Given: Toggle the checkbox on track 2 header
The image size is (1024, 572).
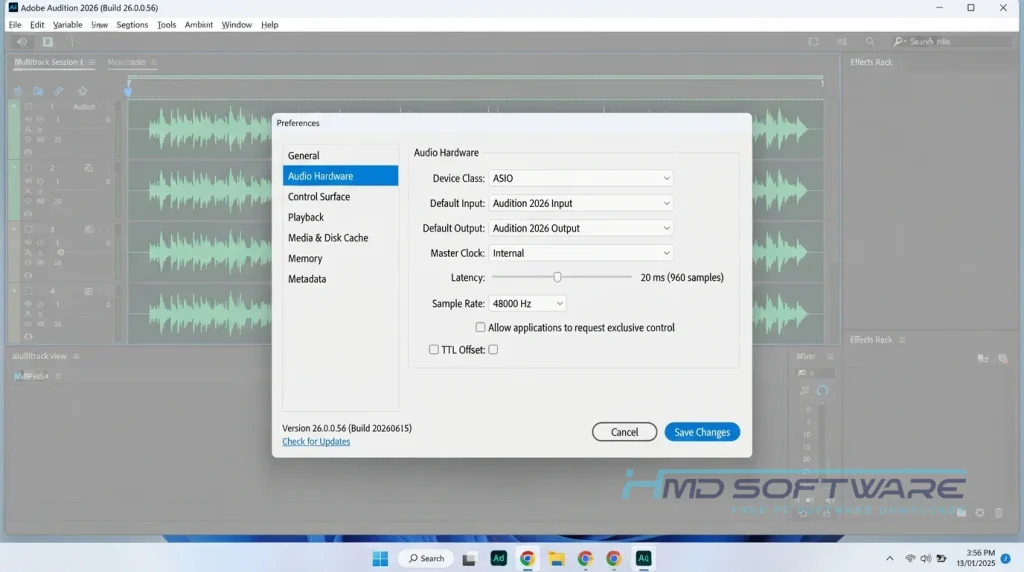Looking at the screenshot, I should click(x=28, y=168).
